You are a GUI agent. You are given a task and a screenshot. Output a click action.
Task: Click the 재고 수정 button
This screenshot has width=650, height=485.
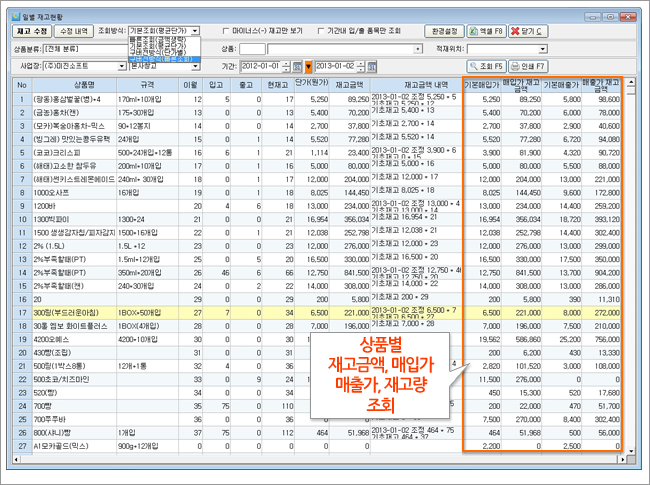point(32,31)
